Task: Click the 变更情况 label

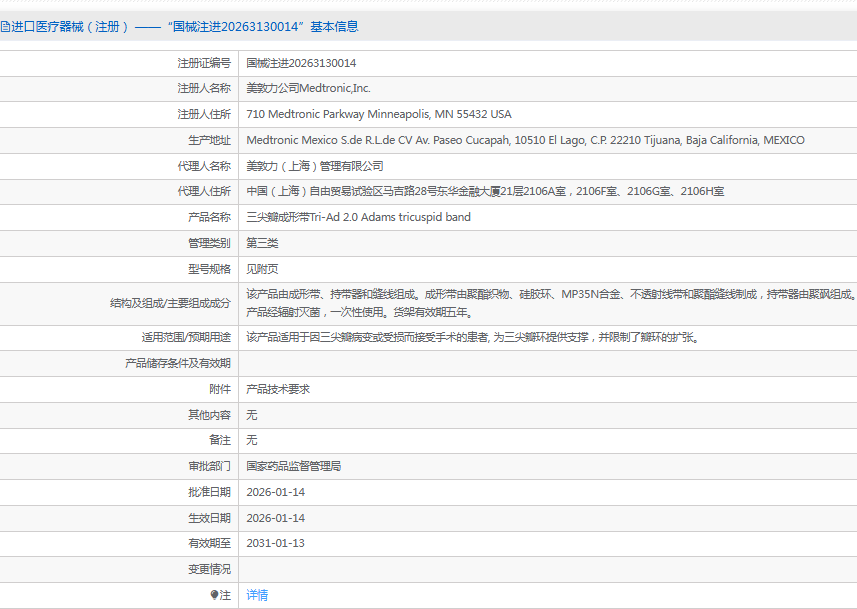Action: click(x=209, y=569)
